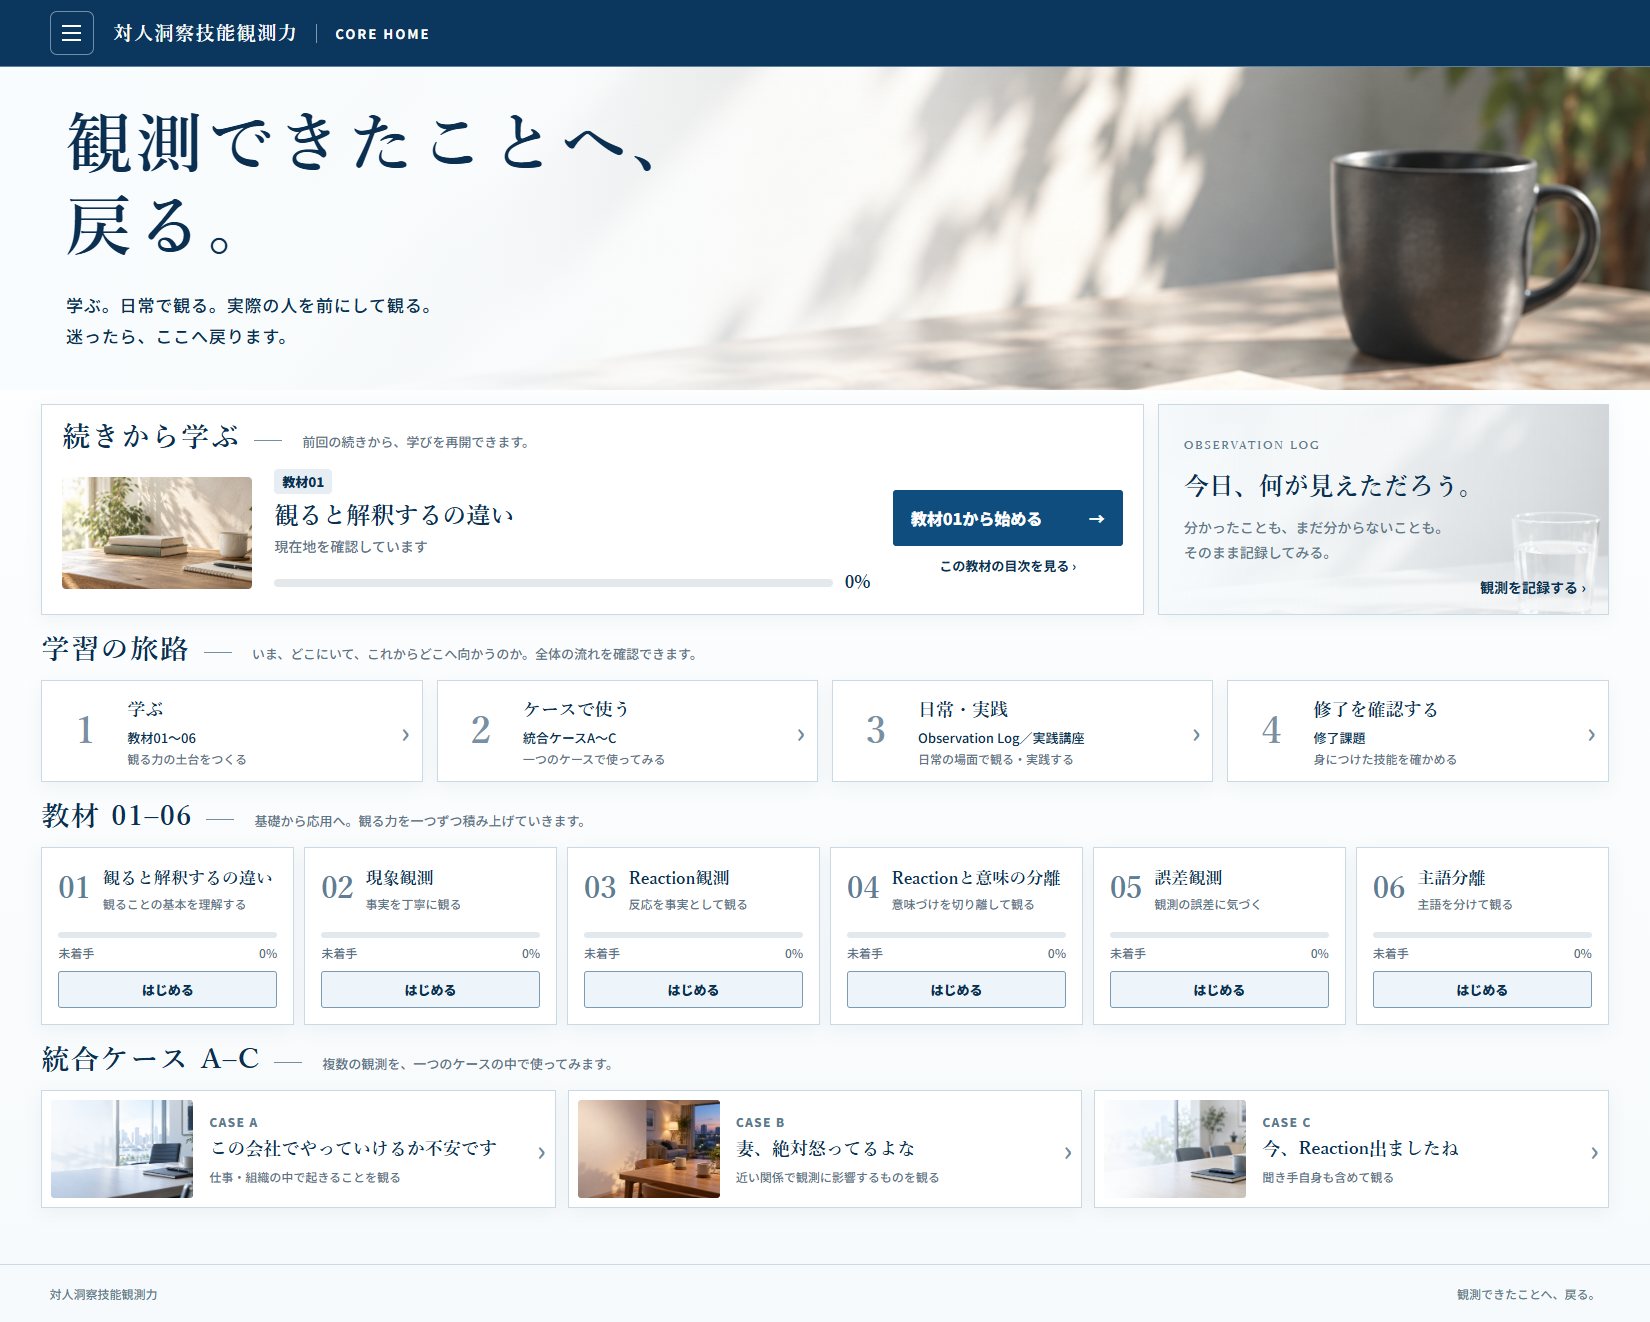
Task: Click progress bar of lesson 05 誤差観測
Action: click(1219, 935)
